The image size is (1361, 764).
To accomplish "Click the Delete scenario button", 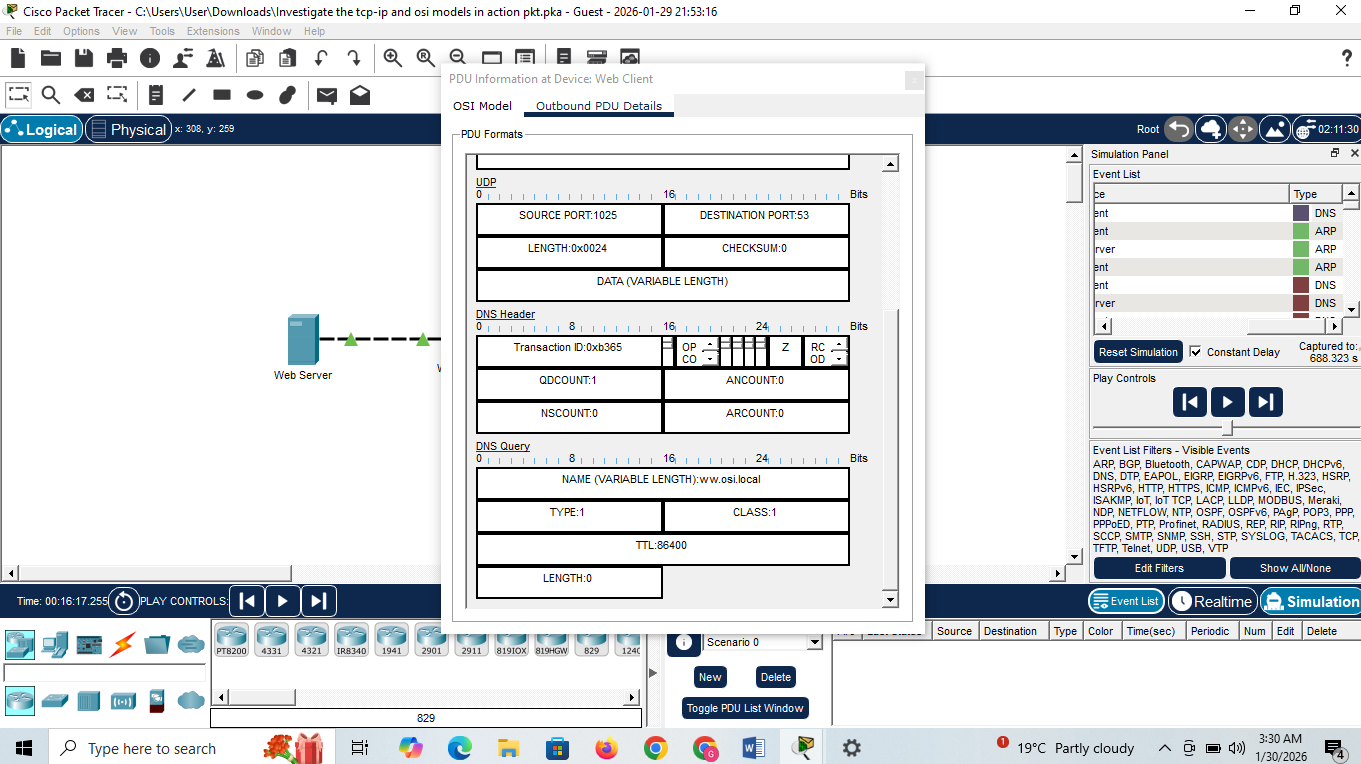I will [776, 677].
